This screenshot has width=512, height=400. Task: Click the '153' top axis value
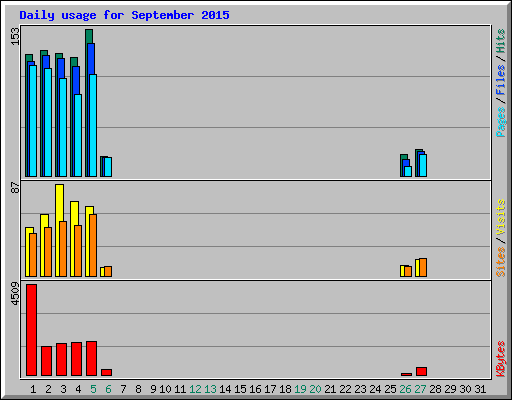(15, 36)
